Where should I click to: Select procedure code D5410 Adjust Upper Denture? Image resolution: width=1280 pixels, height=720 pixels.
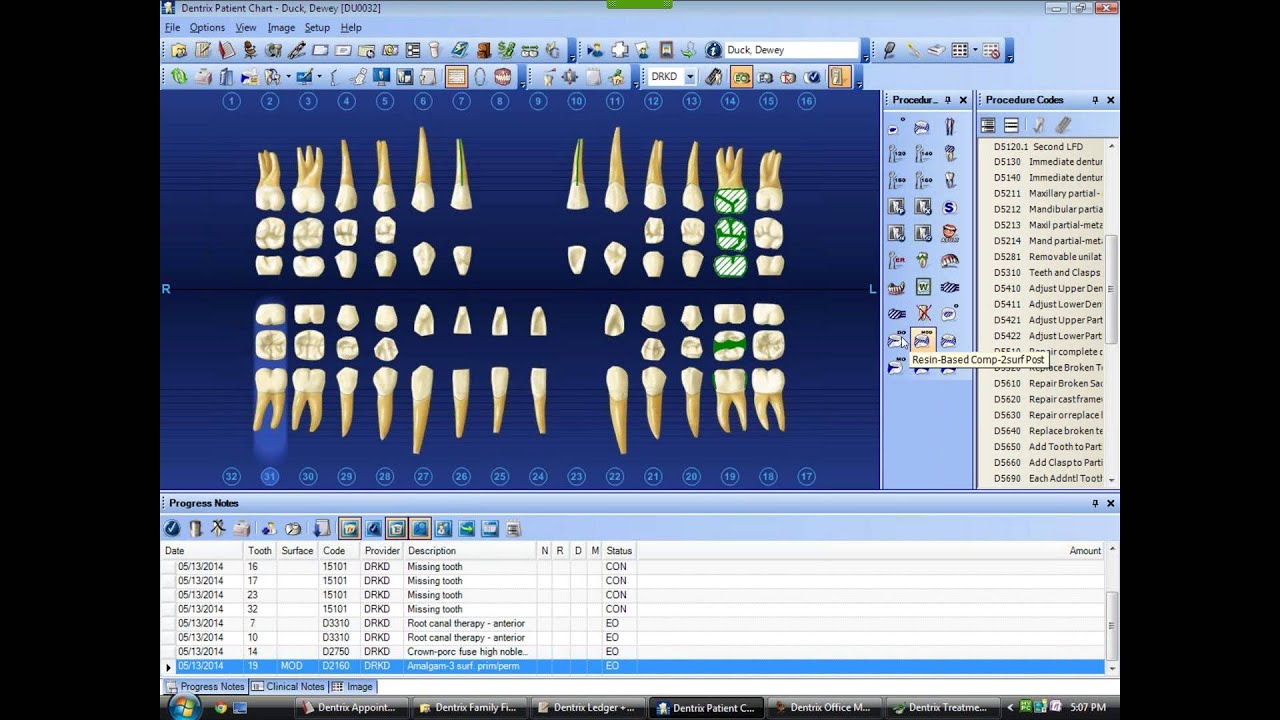pos(1048,288)
